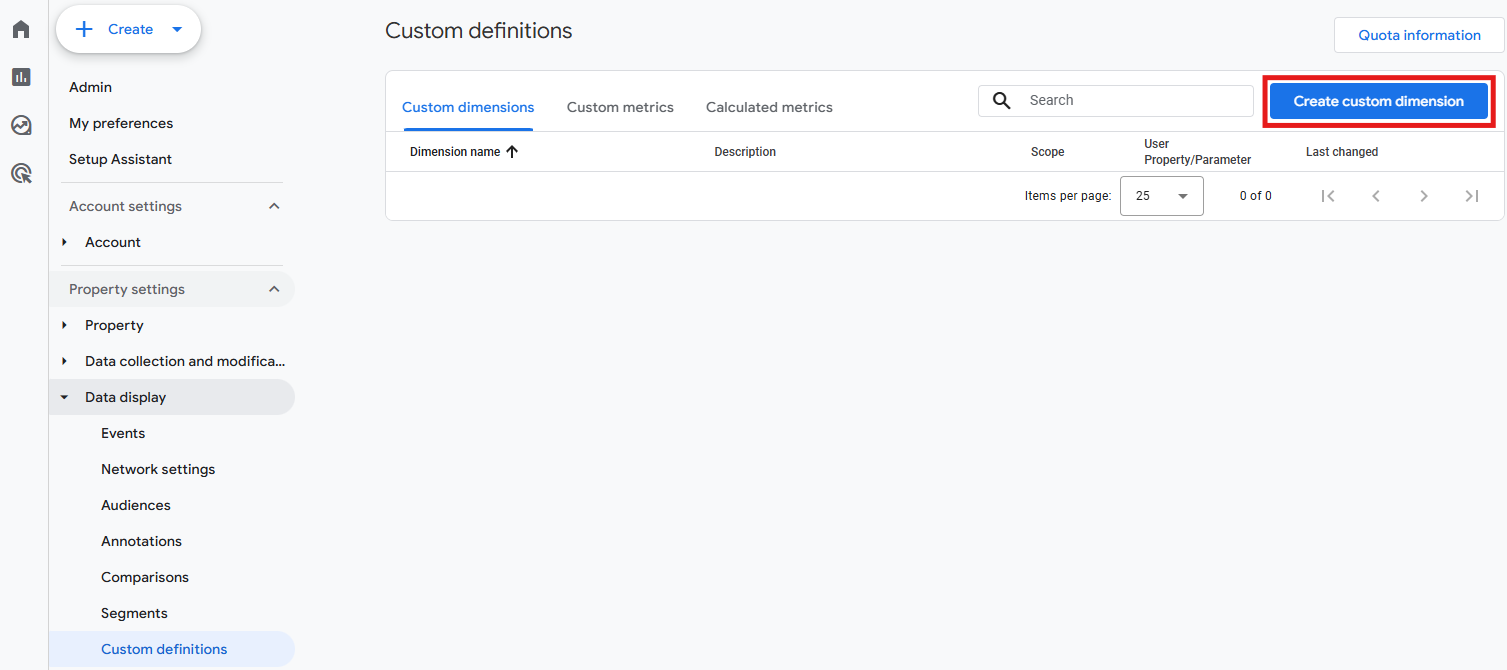Screen dimensions: 1507x670
Task: Click the Scope column header
Action: pos(1047,152)
